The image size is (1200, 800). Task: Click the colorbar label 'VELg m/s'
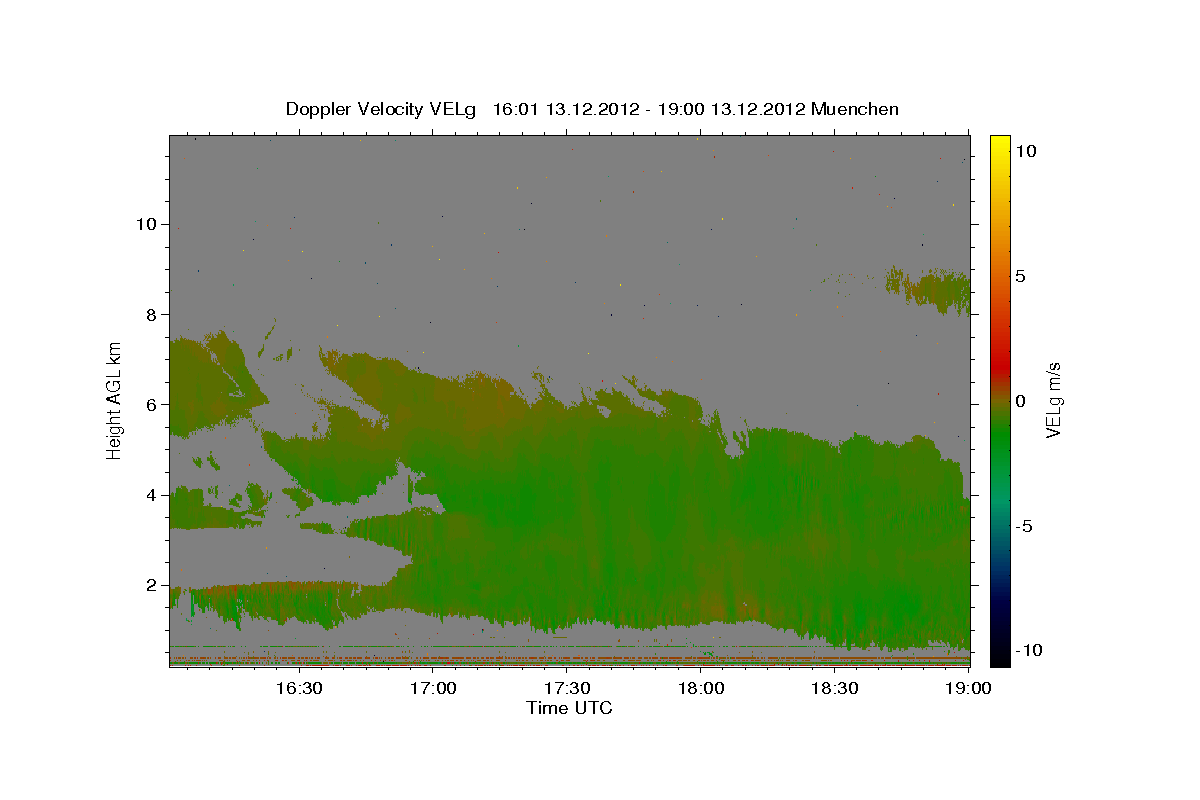pos(1053,400)
